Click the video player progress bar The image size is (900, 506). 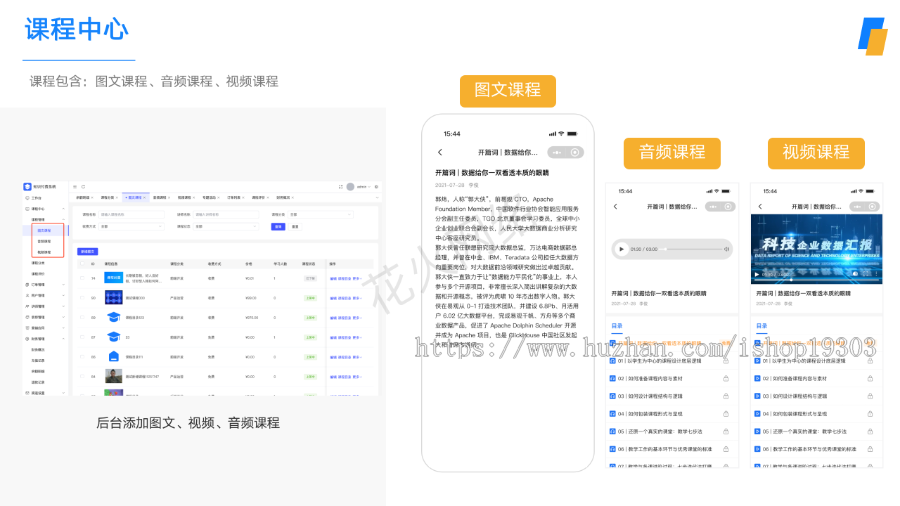816,281
